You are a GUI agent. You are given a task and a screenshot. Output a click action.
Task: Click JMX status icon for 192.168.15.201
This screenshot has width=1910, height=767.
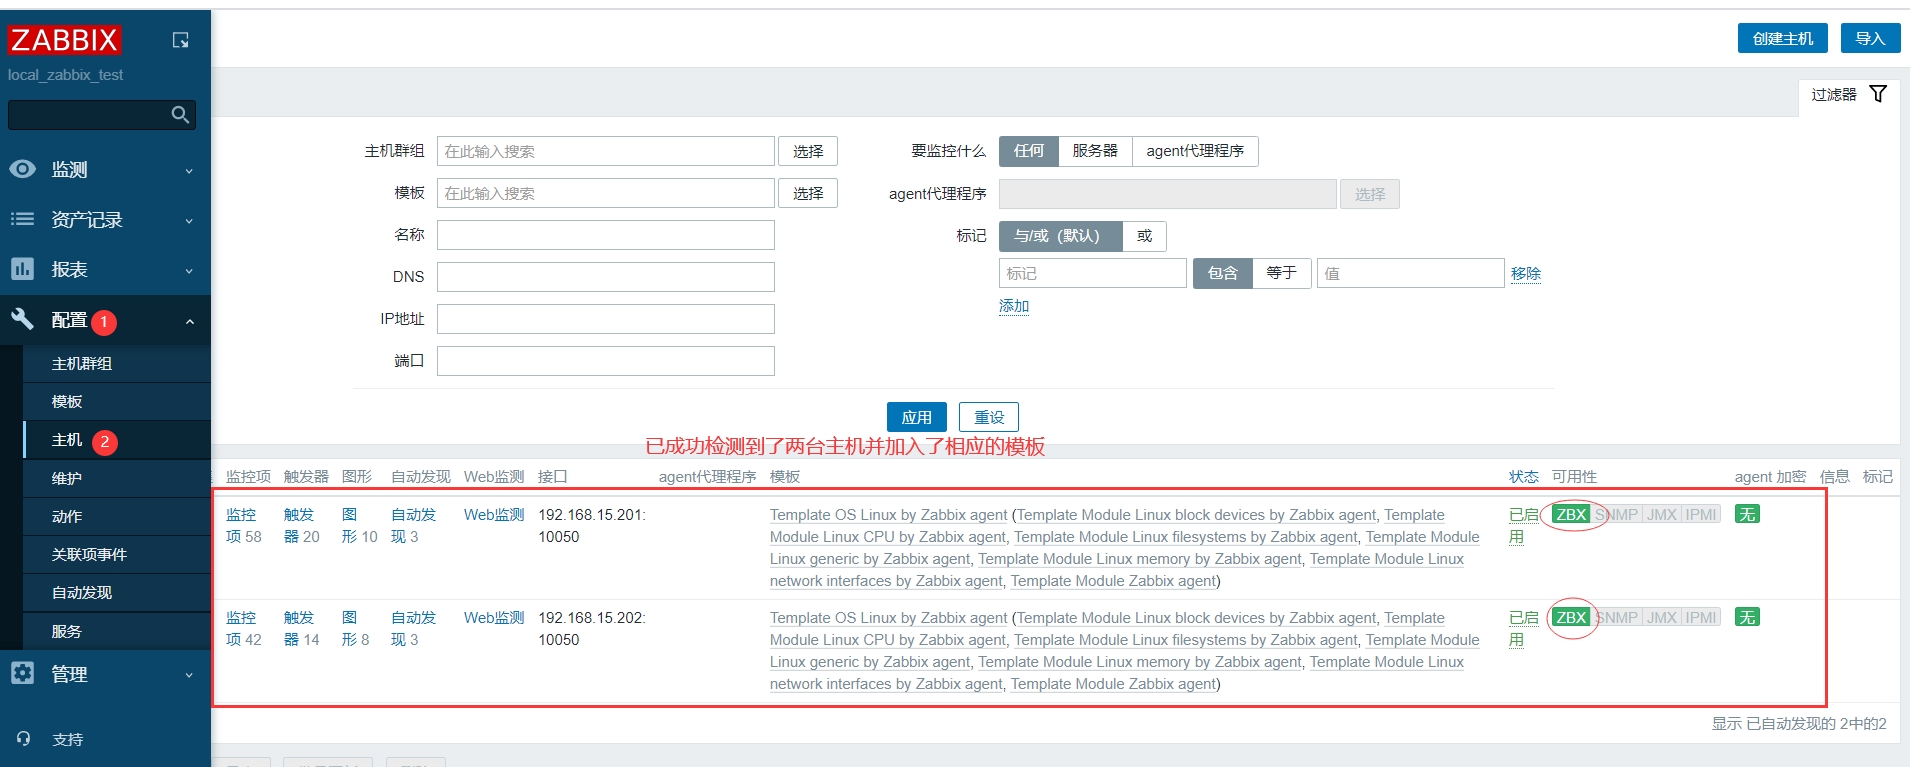[x=1662, y=514]
